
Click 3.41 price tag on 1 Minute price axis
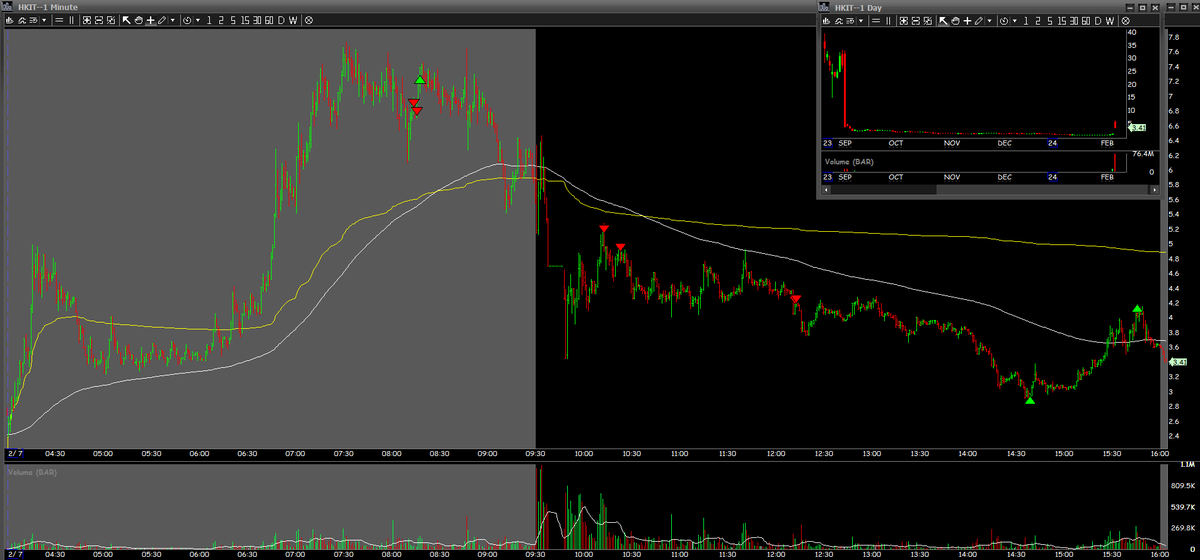click(x=1178, y=362)
